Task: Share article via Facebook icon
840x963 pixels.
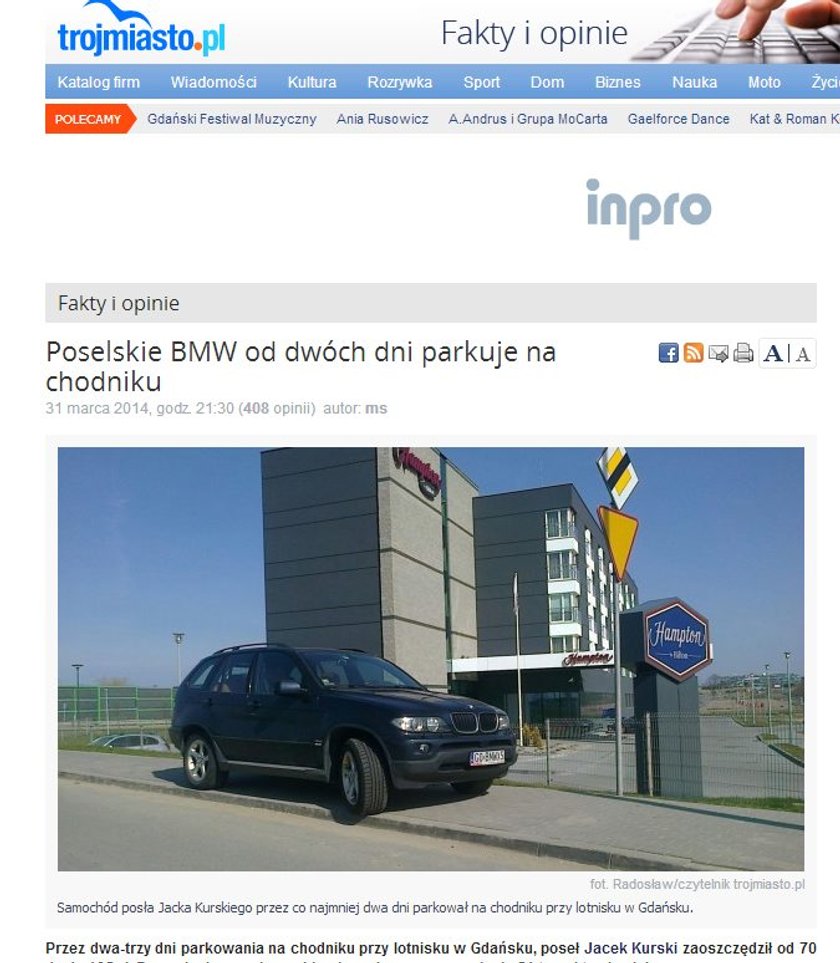Action: point(668,353)
